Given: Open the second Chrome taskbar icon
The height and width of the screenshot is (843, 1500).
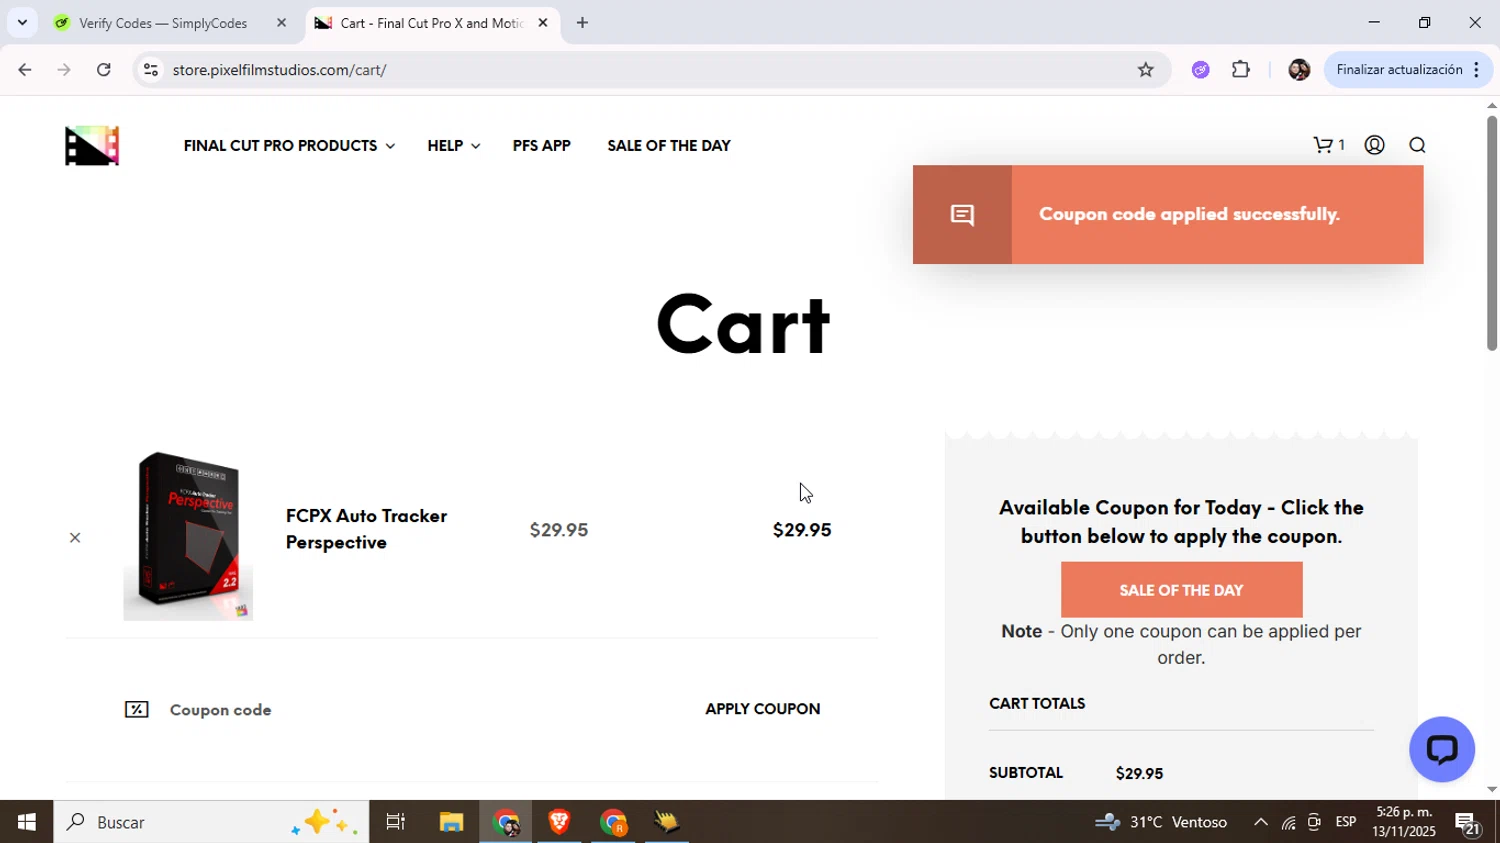Looking at the screenshot, I should pos(613,822).
